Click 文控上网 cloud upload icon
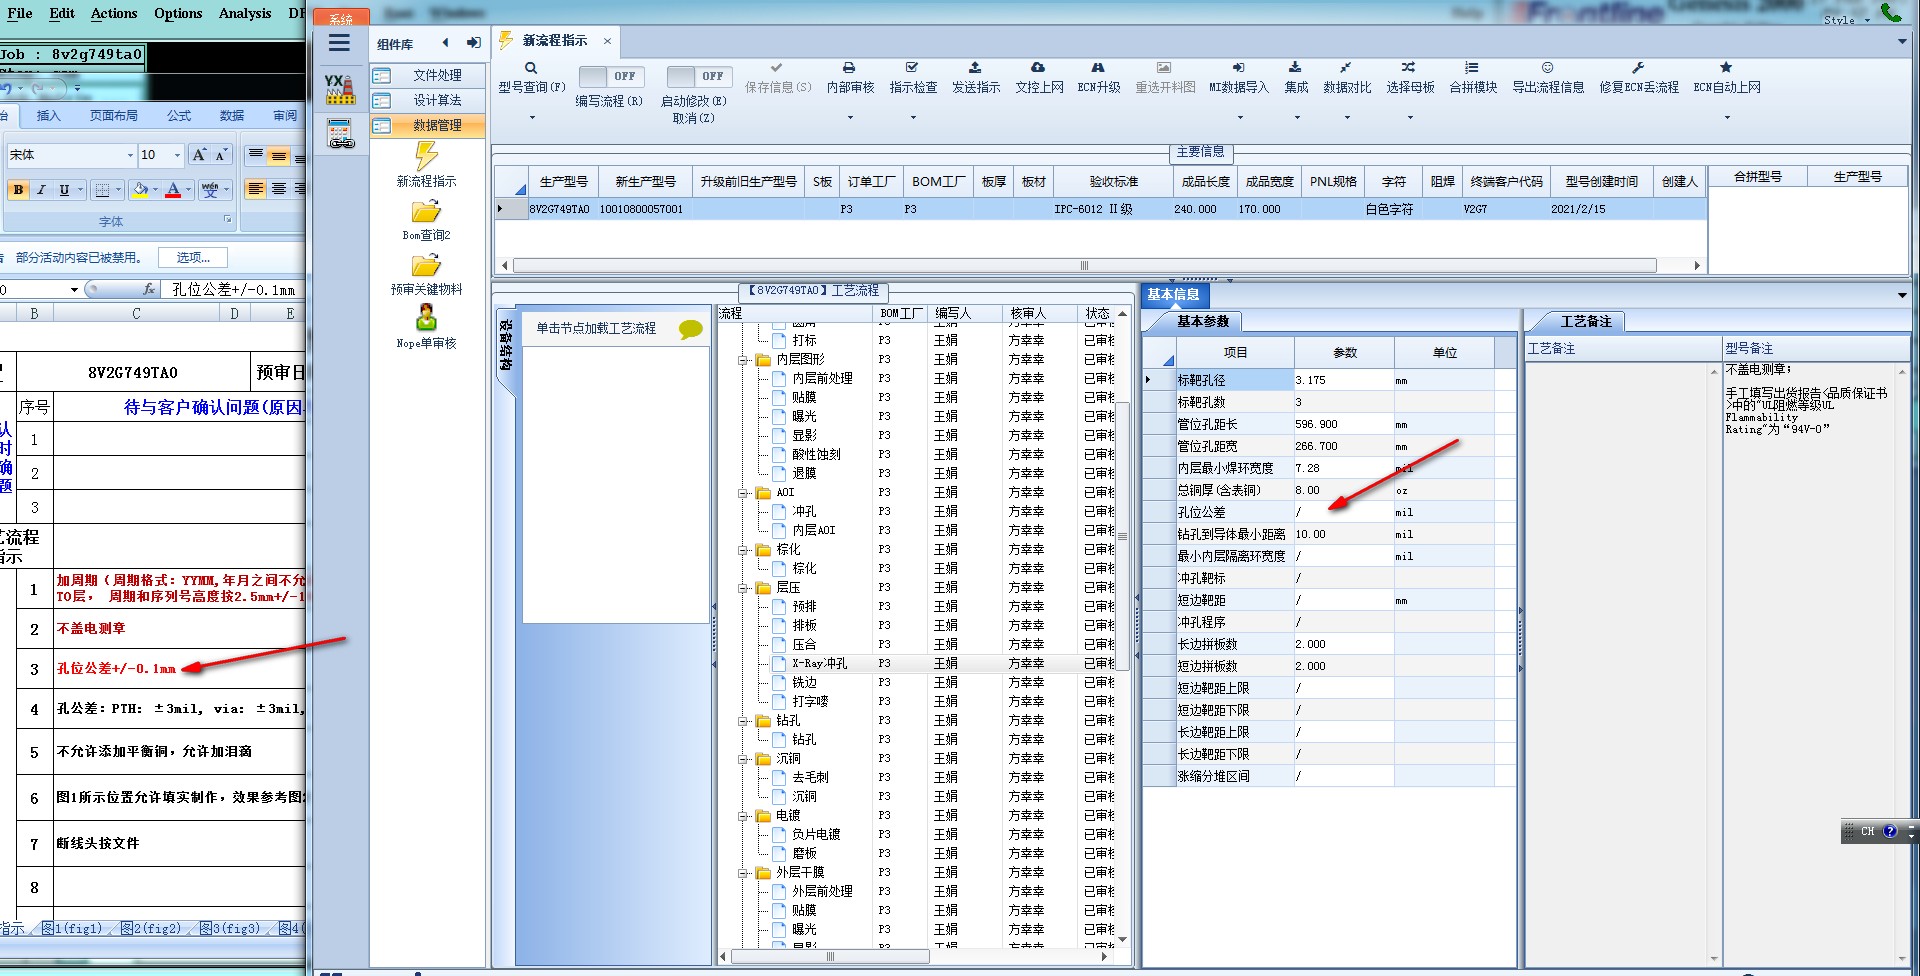Image resolution: width=1920 pixels, height=976 pixels. (x=1038, y=68)
